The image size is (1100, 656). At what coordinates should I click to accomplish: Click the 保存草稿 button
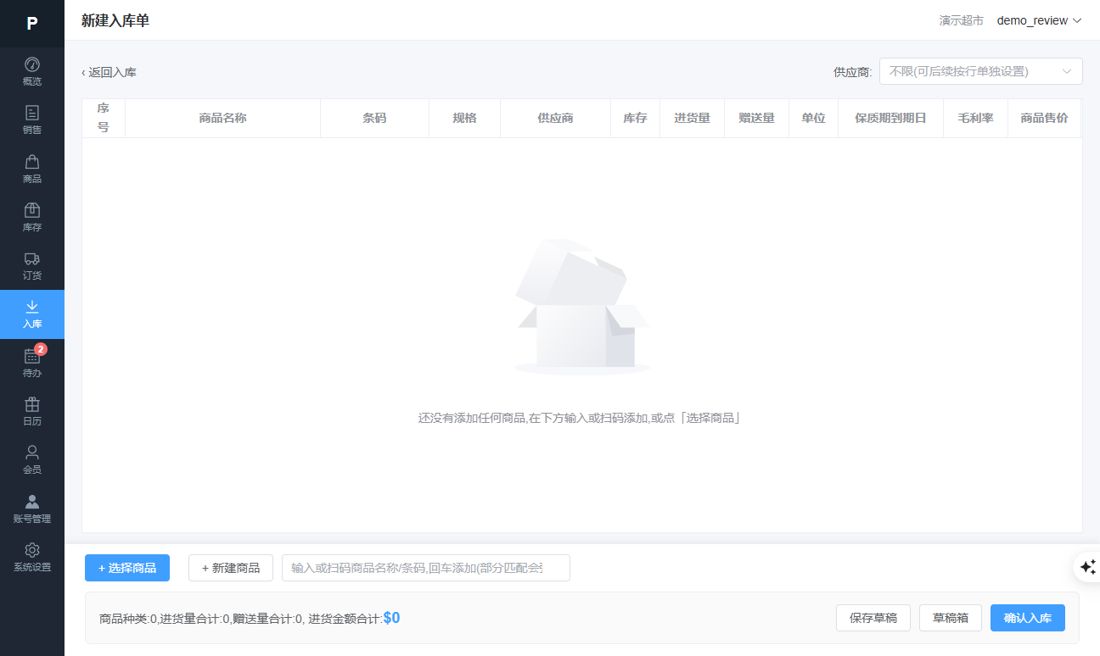point(873,618)
